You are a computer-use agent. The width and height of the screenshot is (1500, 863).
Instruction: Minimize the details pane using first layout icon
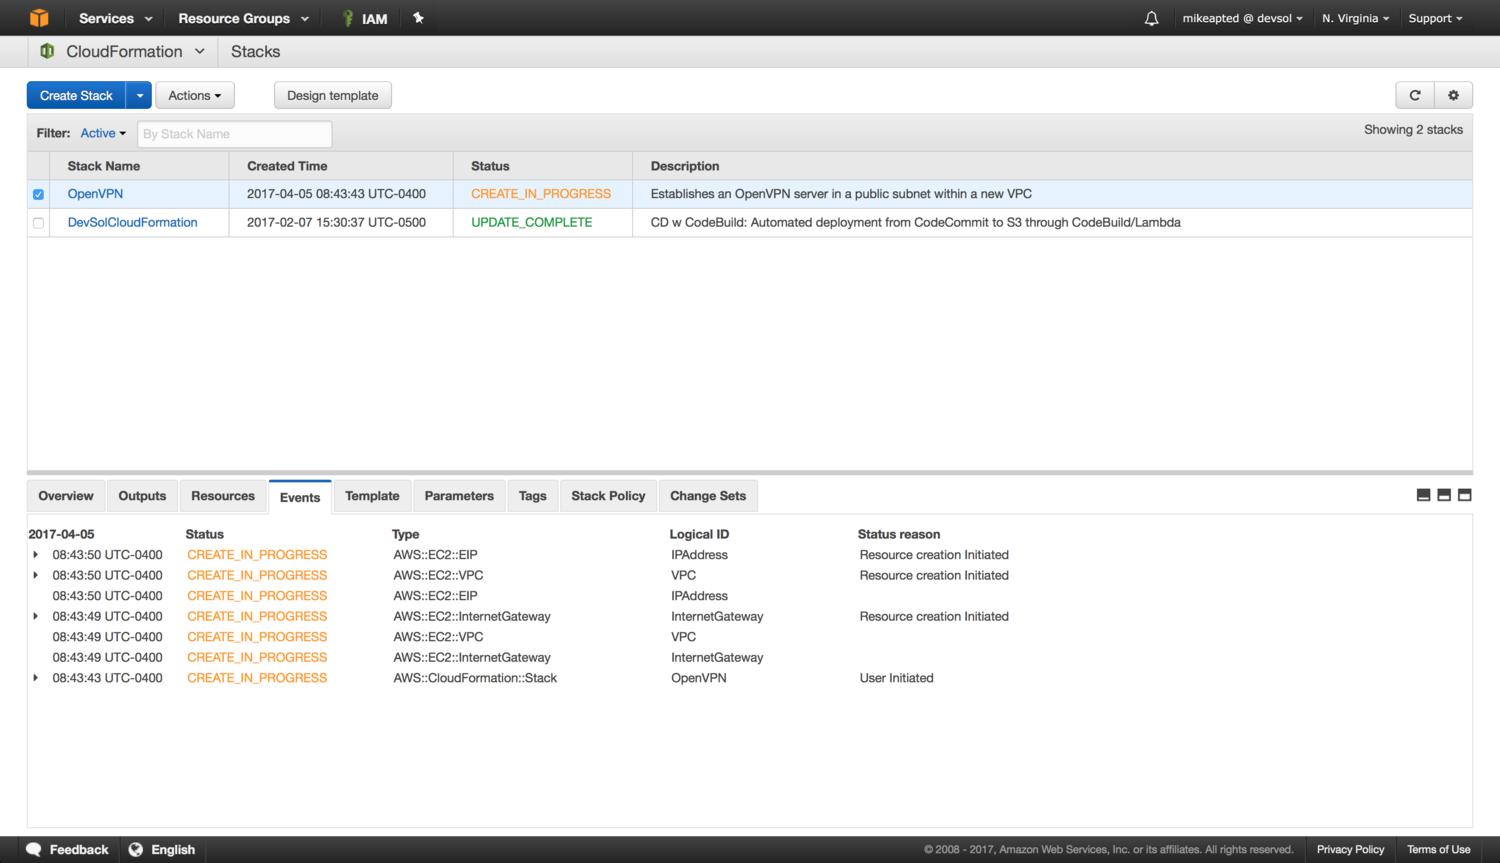1423,495
